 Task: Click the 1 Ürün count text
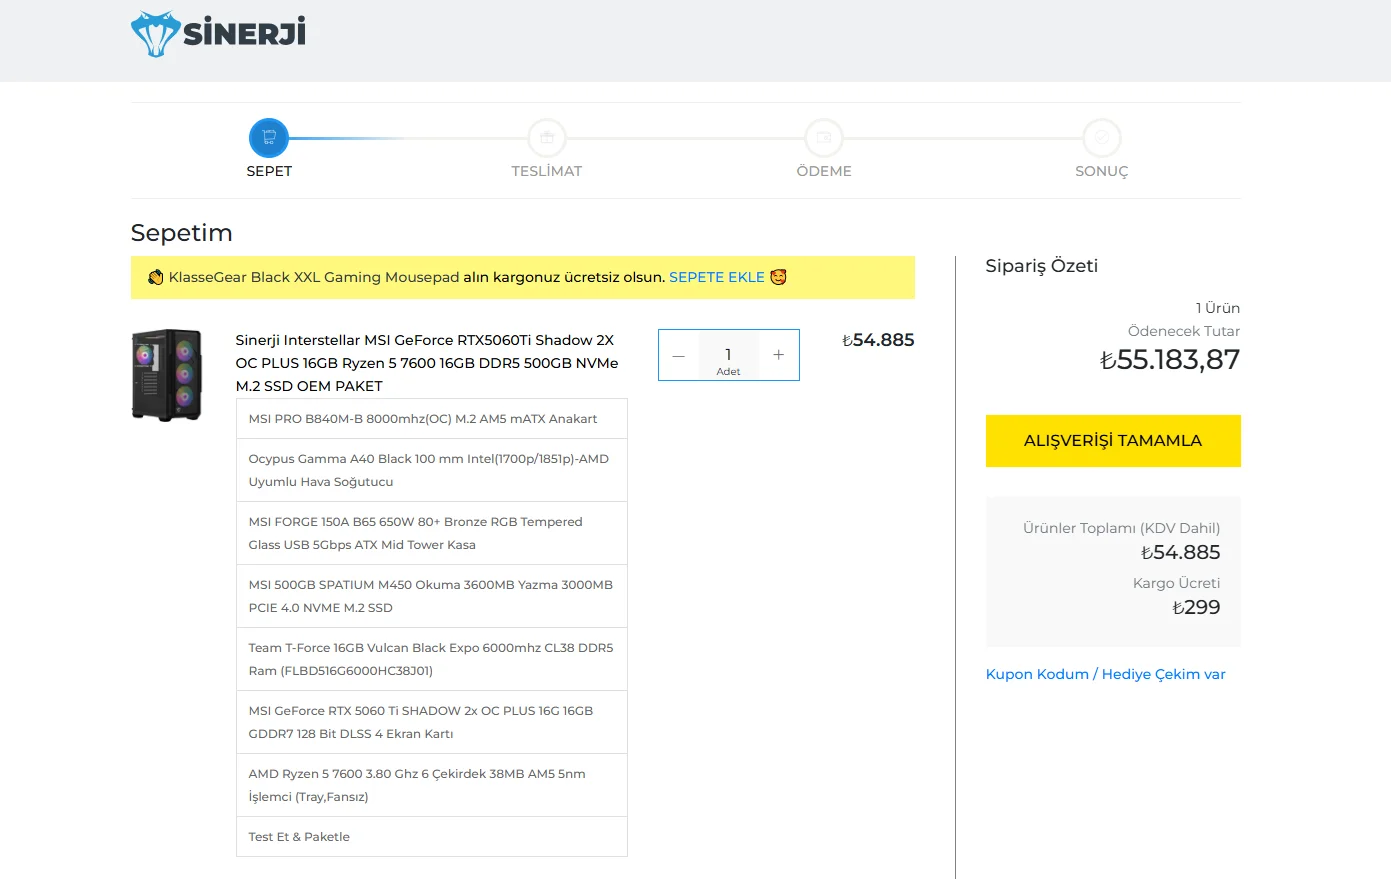point(1218,308)
